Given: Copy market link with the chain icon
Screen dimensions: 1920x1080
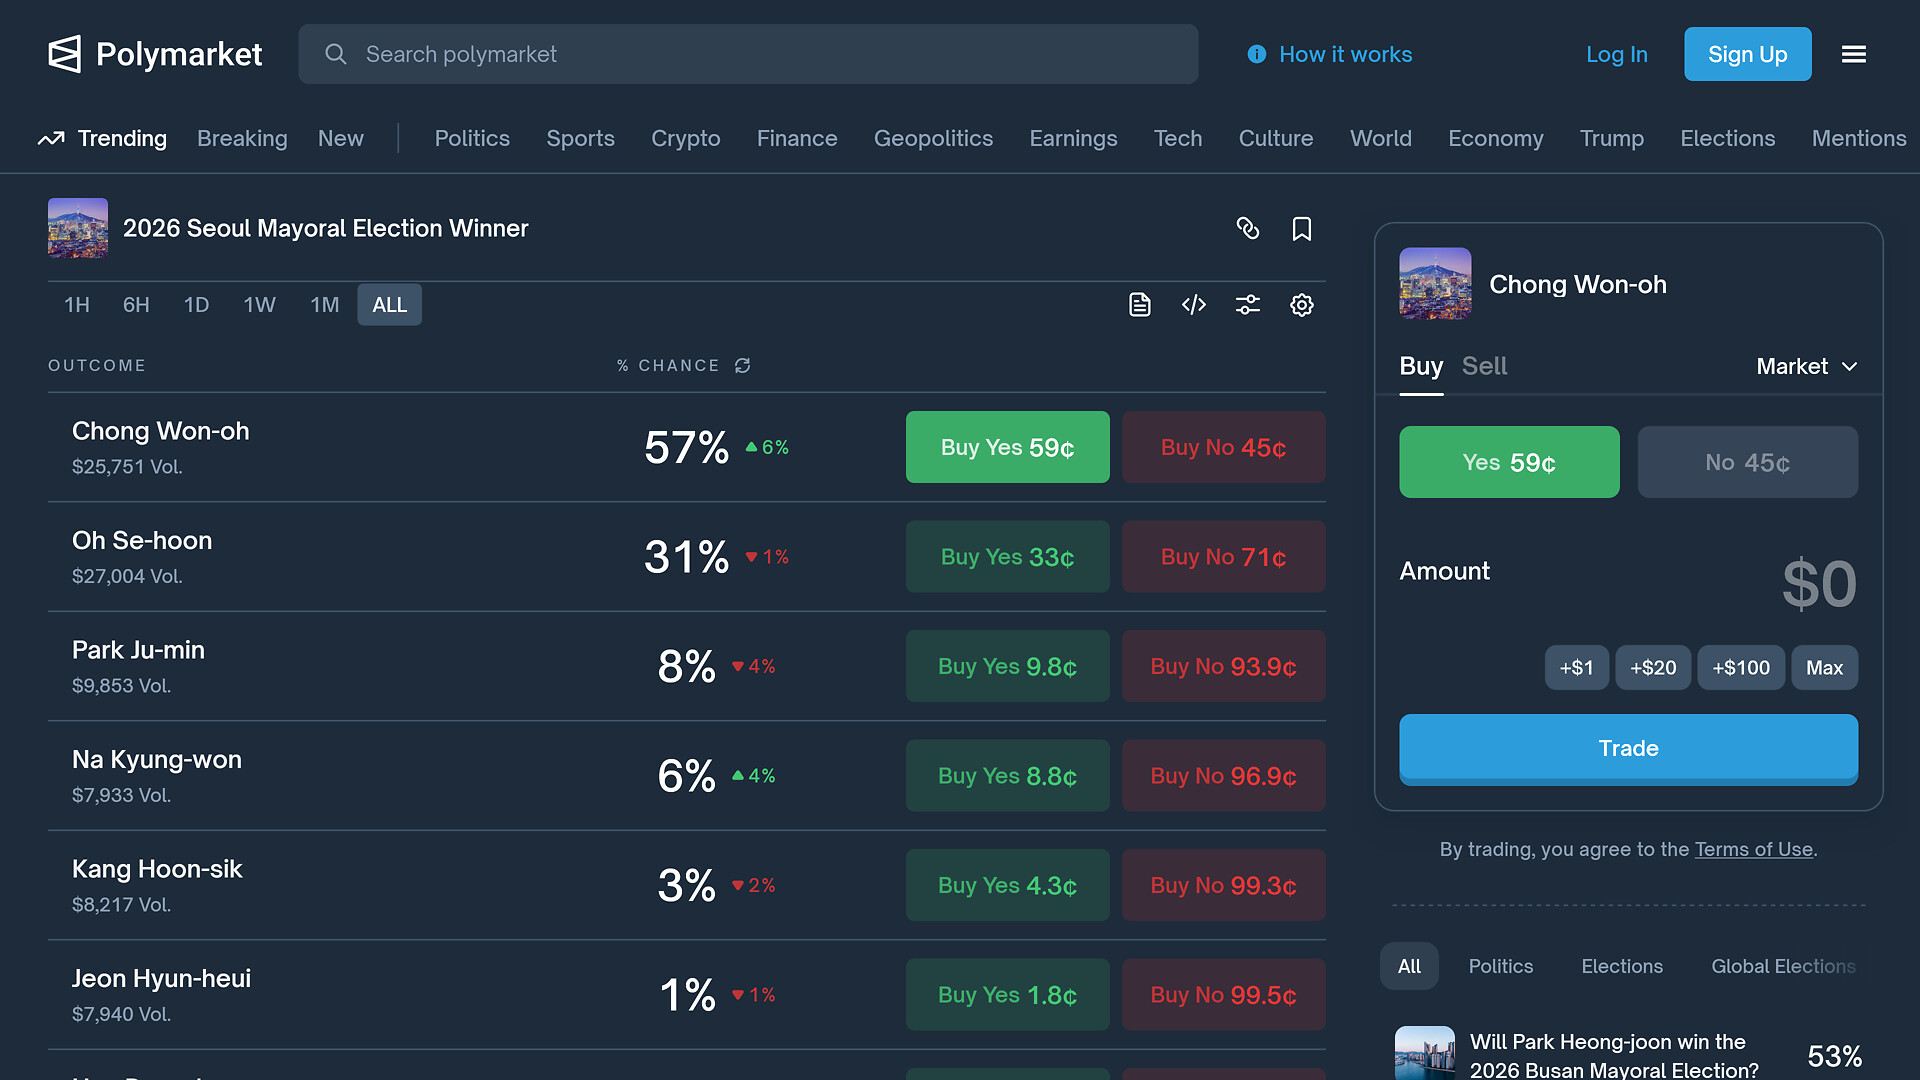Looking at the screenshot, I should coord(1247,229).
